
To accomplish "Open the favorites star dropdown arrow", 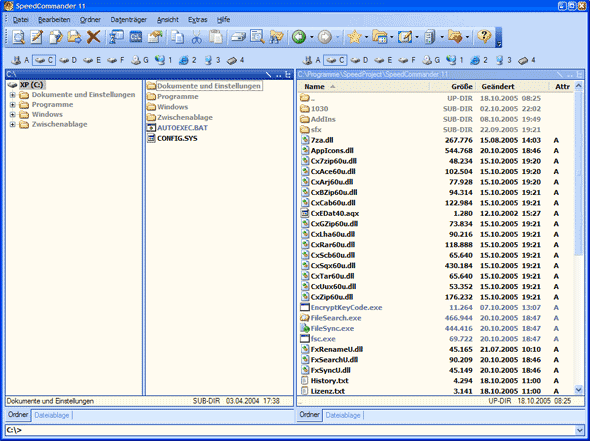I will pos(366,37).
